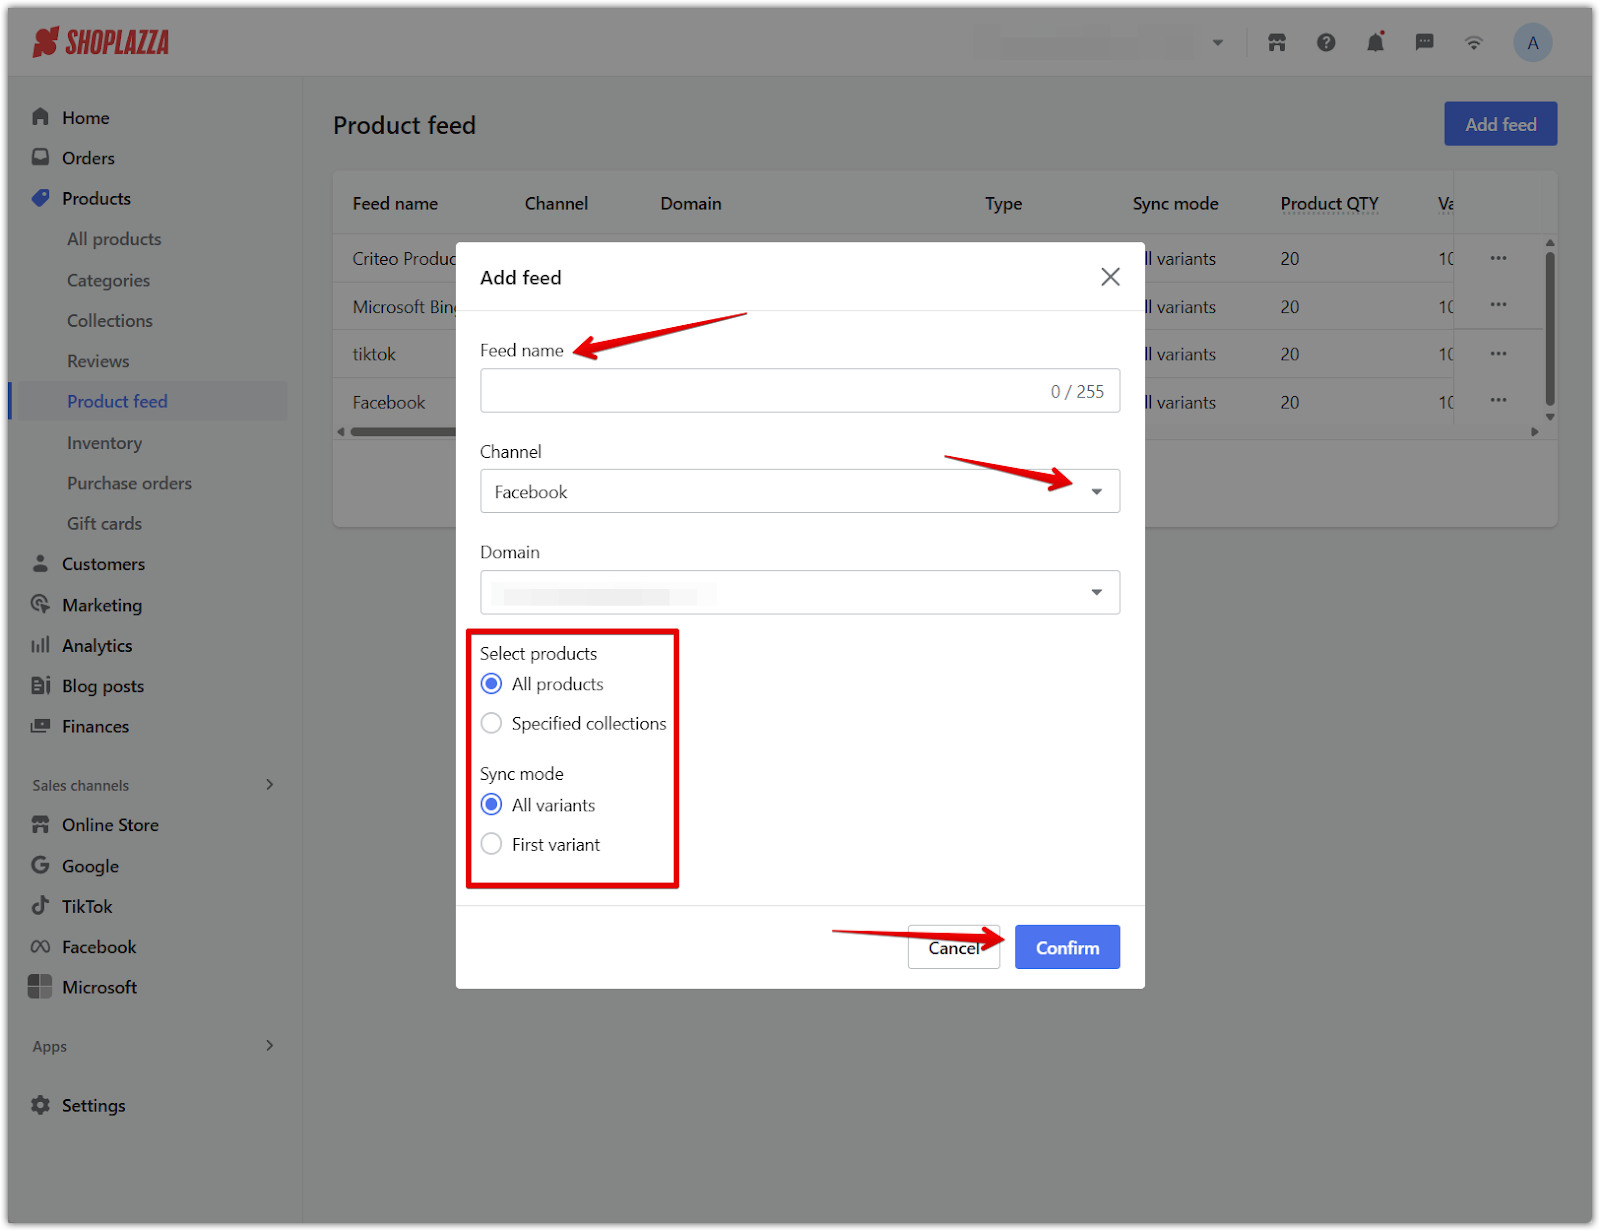The width and height of the screenshot is (1600, 1231).
Task: Click the wifi signal icon in header
Action: click(x=1474, y=43)
